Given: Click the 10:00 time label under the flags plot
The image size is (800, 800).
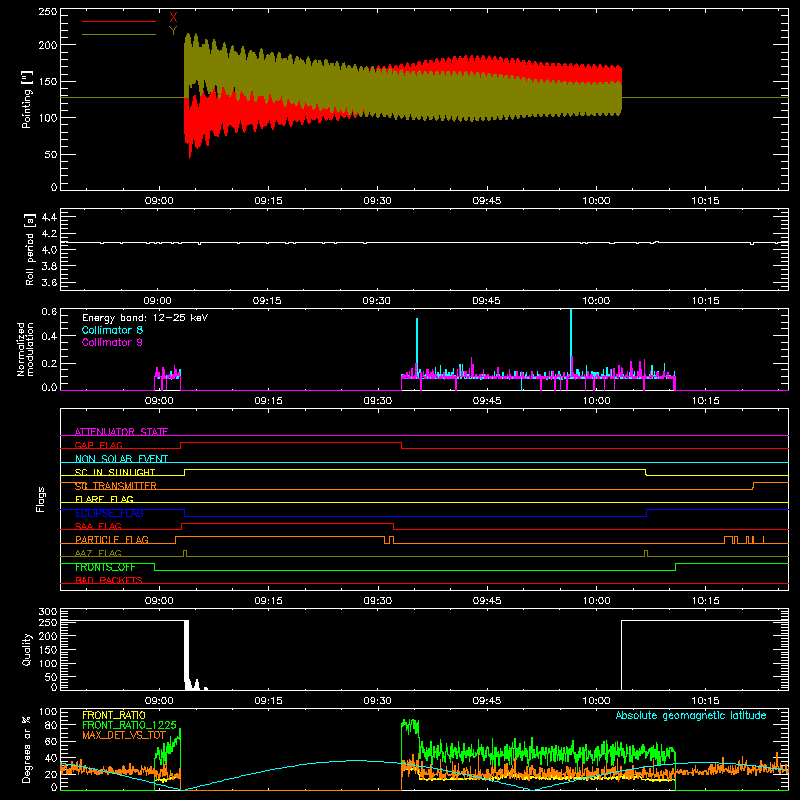Looking at the screenshot, I should point(596,601).
